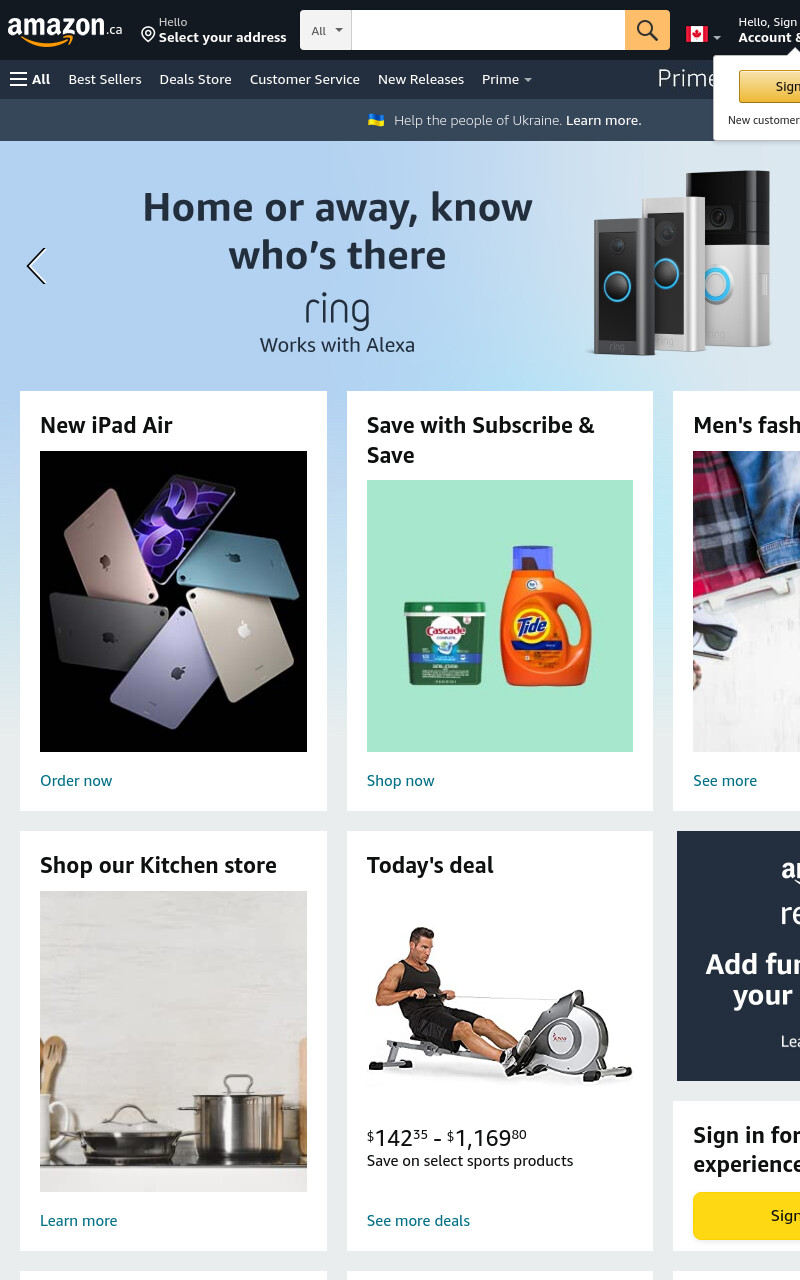The image size is (800, 1280).
Task: Click the Order now link
Action: 76,781
